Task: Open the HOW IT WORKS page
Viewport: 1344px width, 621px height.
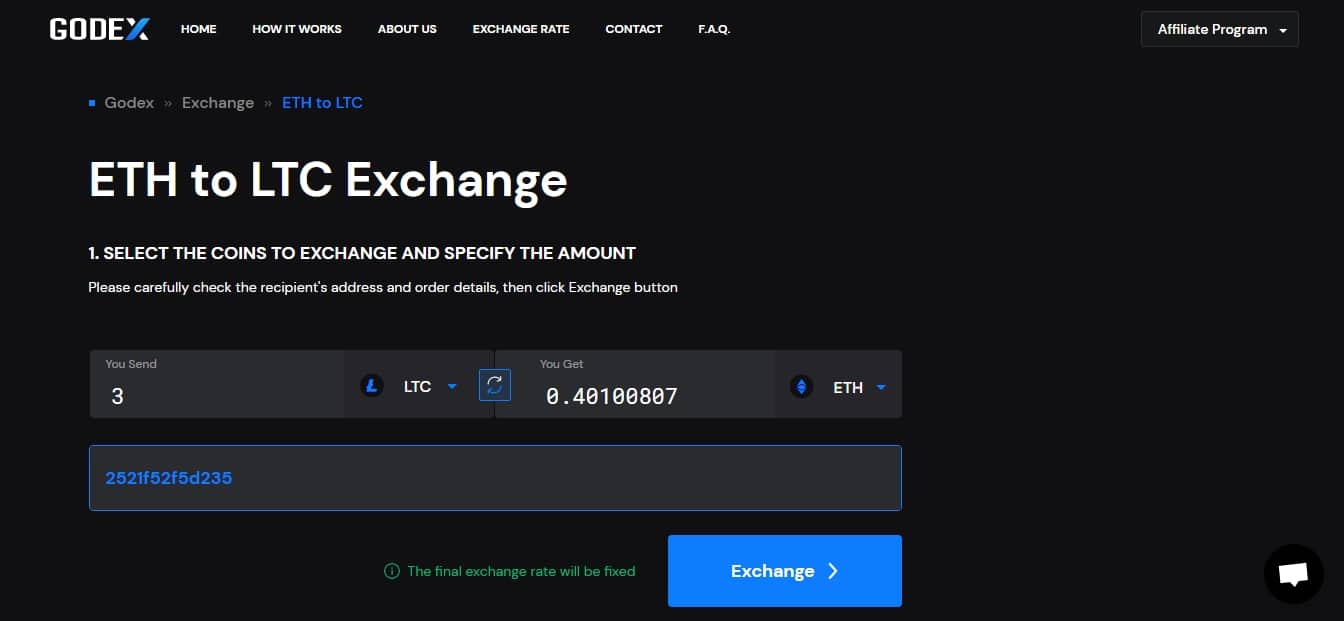Action: click(x=297, y=29)
